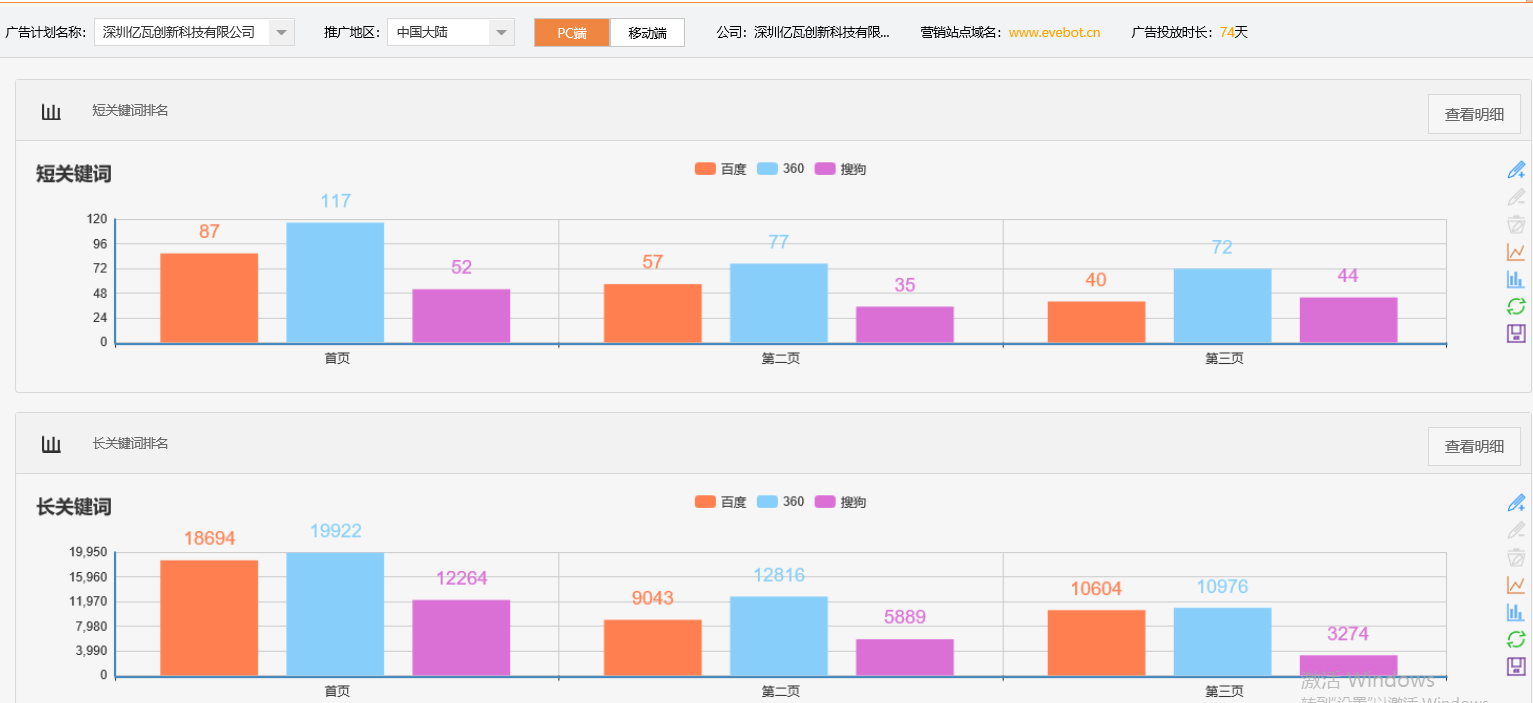Toggle the 360 legend in the long keywords chart
This screenshot has height=703, width=1533.
[780, 501]
